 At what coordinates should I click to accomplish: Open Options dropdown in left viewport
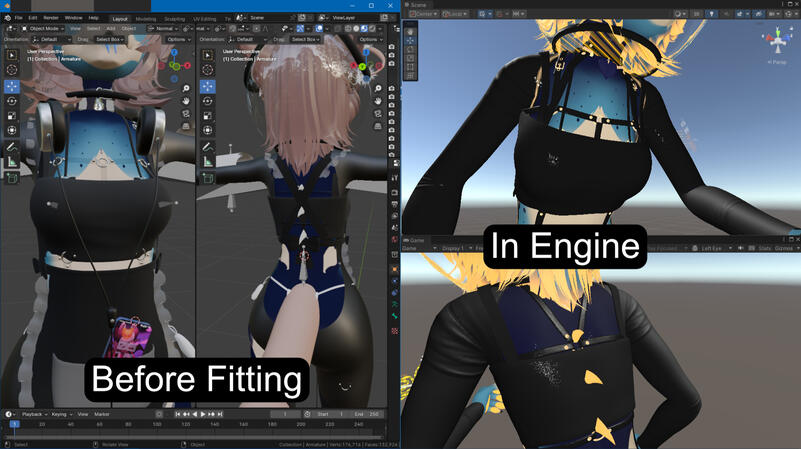tap(178, 39)
